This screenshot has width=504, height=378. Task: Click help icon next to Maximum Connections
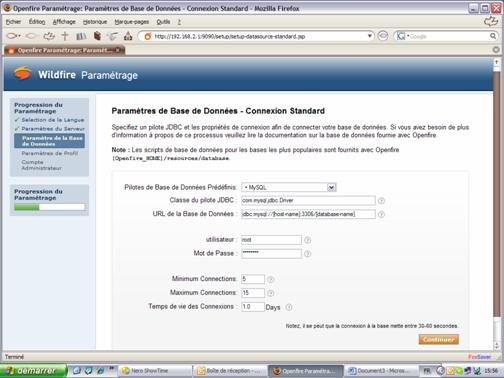coord(271,293)
